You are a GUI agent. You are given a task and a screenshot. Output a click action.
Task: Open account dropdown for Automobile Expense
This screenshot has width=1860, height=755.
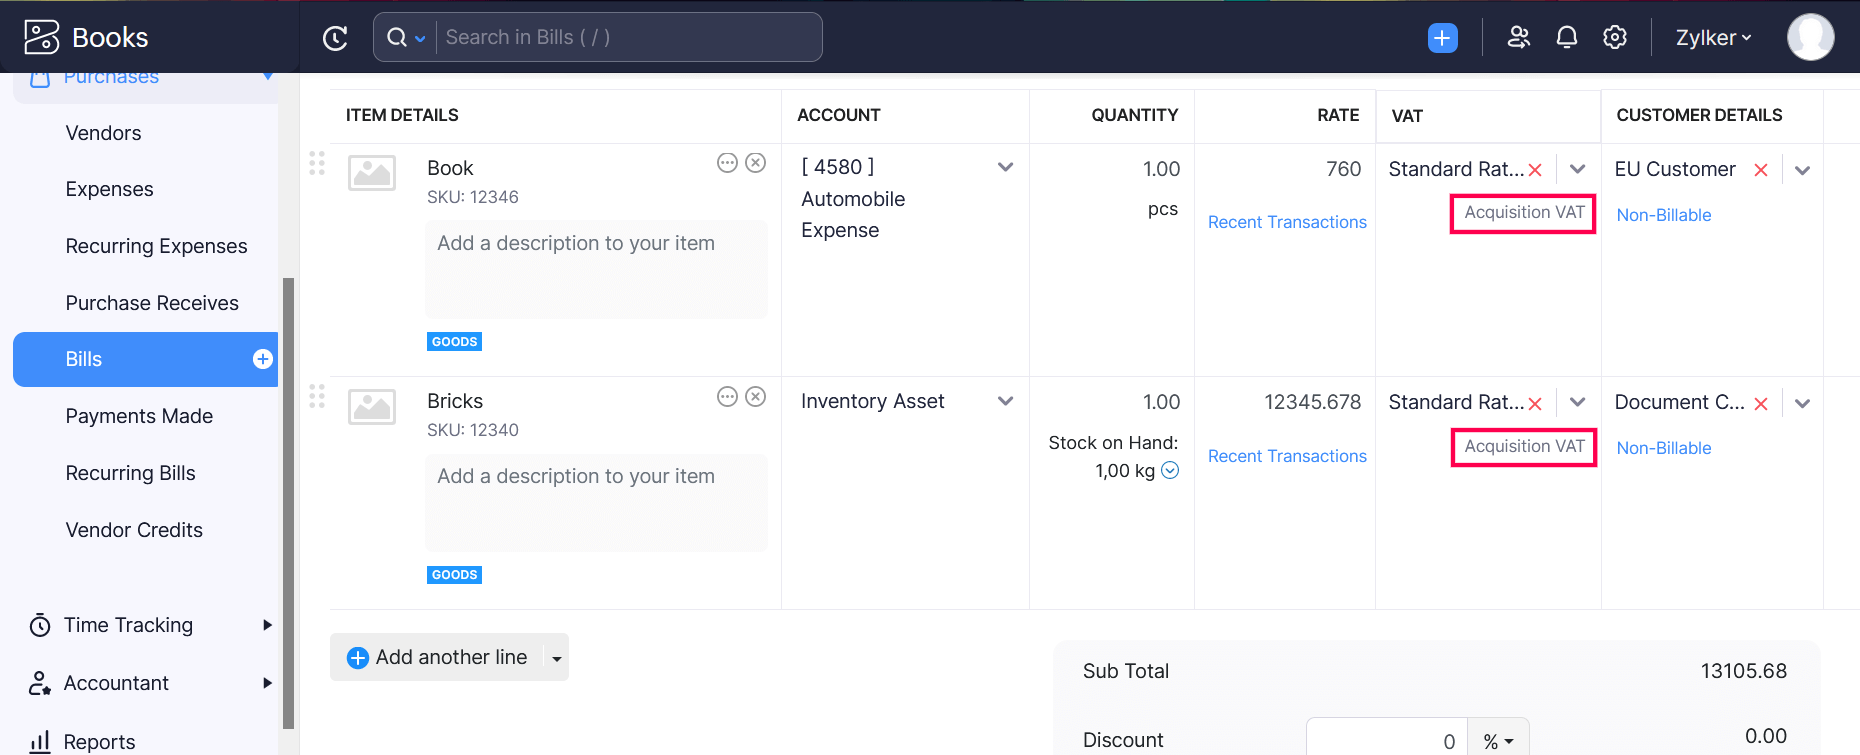(1005, 167)
